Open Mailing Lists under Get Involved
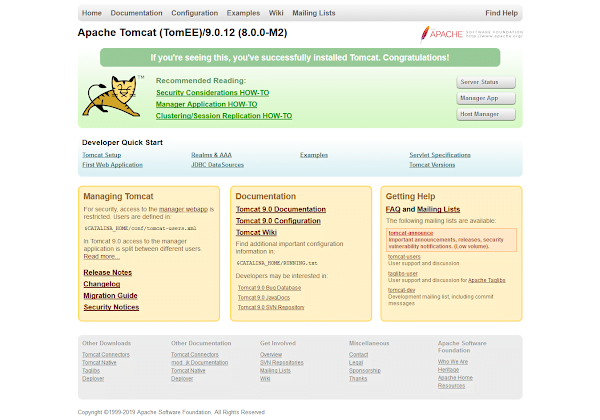The width and height of the screenshot is (600, 420). click(275, 371)
